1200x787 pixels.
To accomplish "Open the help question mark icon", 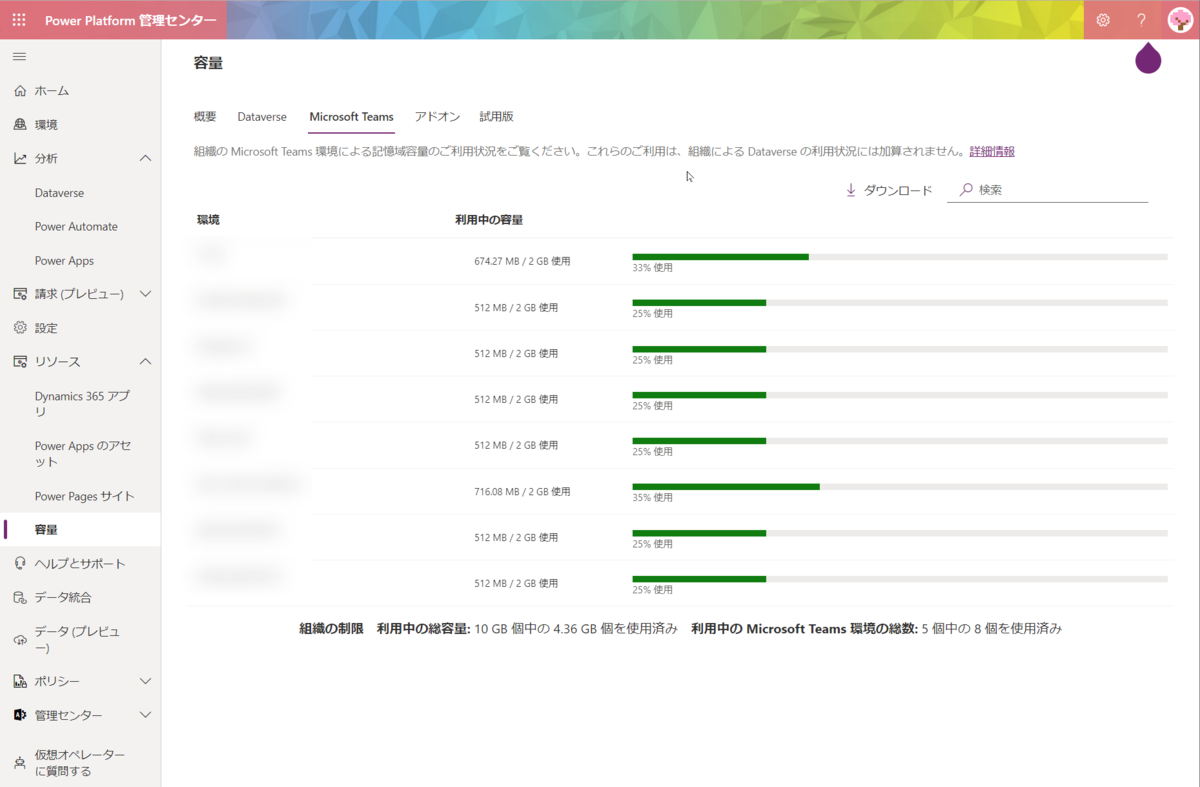I will [1141, 20].
